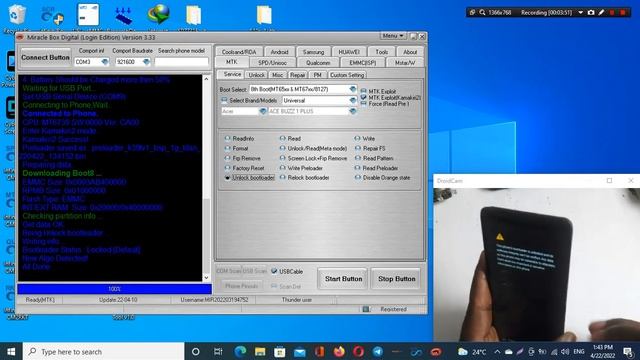The width and height of the screenshot is (640, 360).
Task: Open Microsoft Edge from the taskbar
Action: pyautogui.click(x=240, y=351)
